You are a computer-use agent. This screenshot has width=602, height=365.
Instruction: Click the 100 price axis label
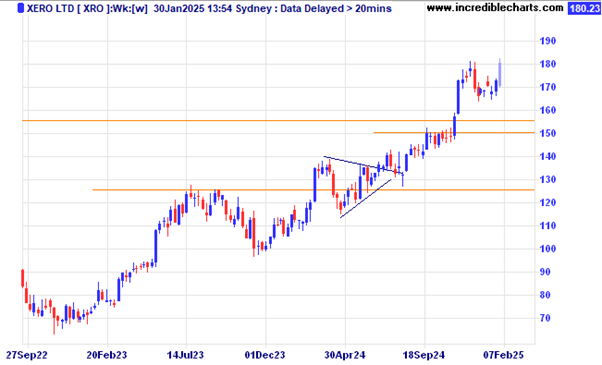click(547, 249)
